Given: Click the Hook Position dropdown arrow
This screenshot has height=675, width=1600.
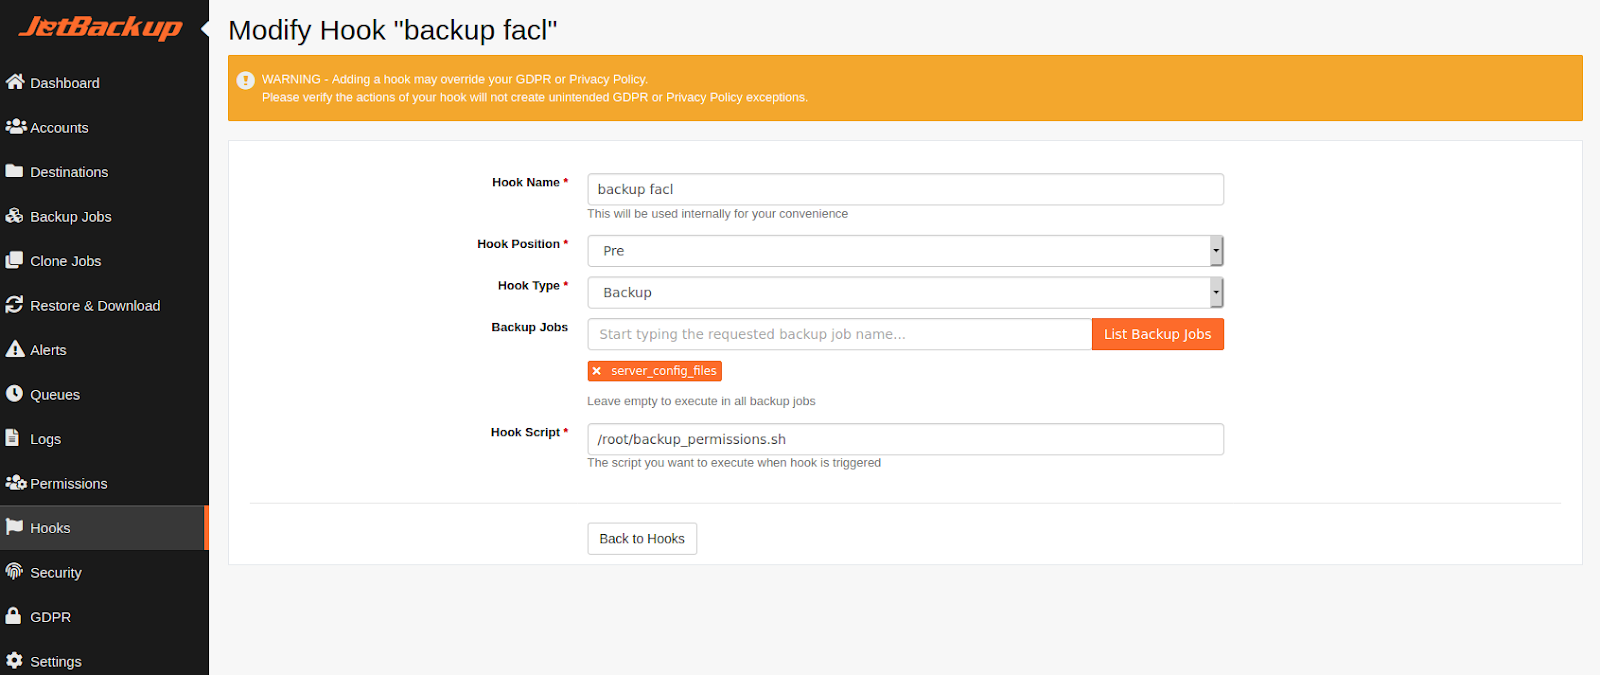Looking at the screenshot, I should click(1216, 251).
